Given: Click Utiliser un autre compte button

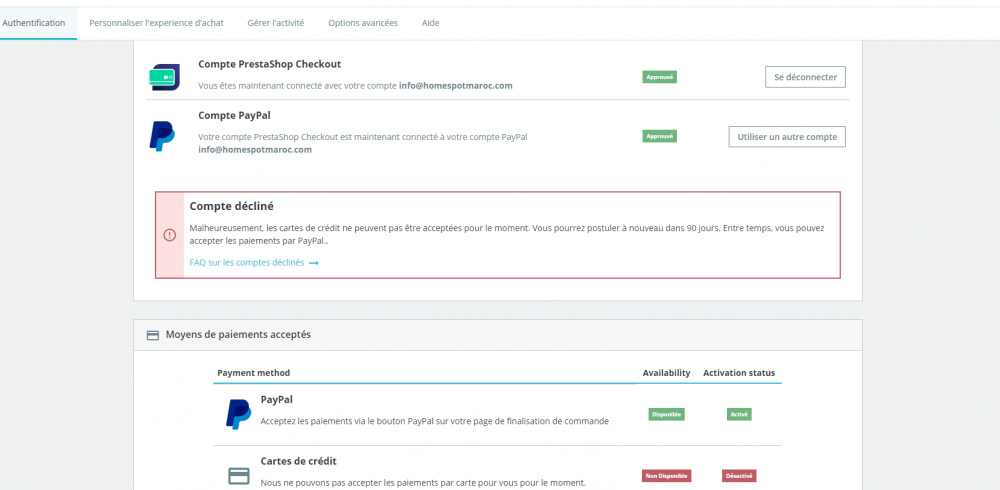Looking at the screenshot, I should (787, 136).
